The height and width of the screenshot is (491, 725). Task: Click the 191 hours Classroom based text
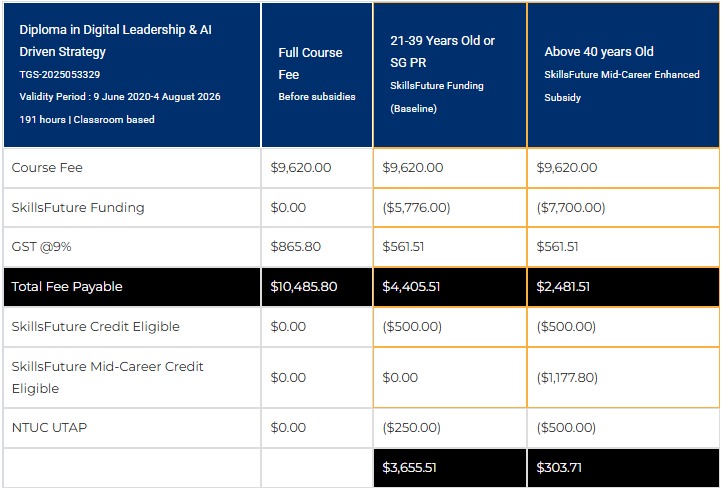click(x=86, y=119)
